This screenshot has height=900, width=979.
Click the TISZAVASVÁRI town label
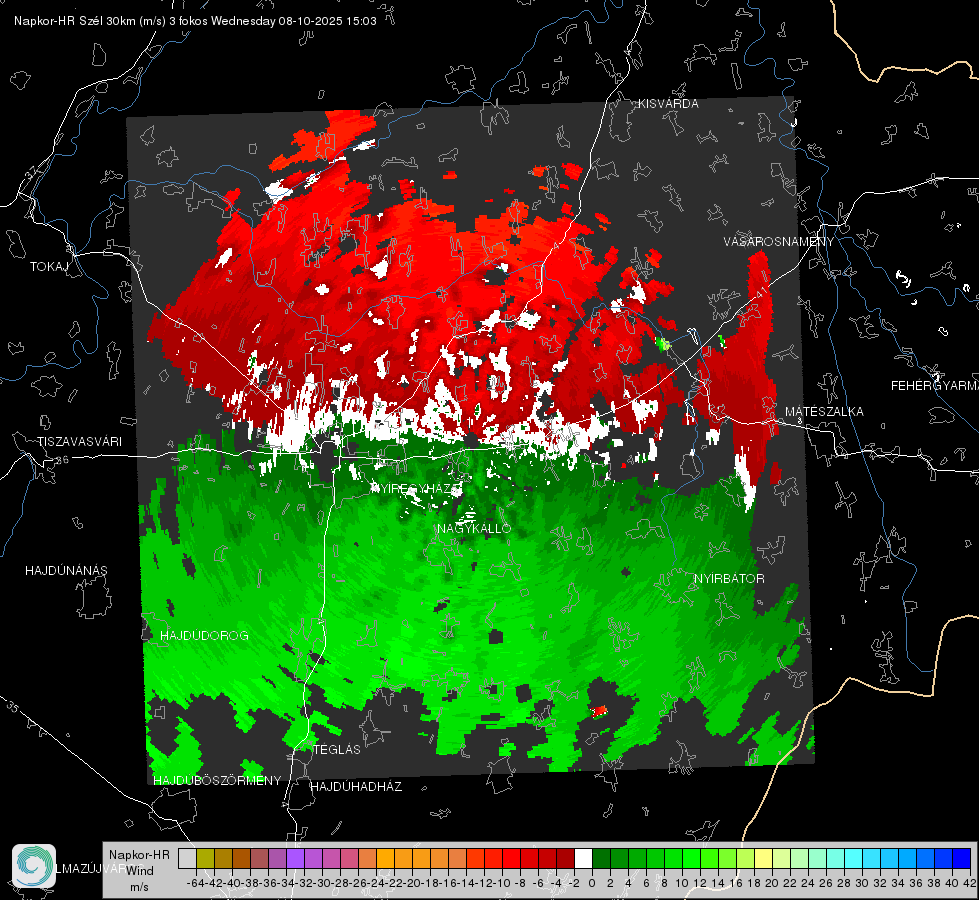point(79,442)
